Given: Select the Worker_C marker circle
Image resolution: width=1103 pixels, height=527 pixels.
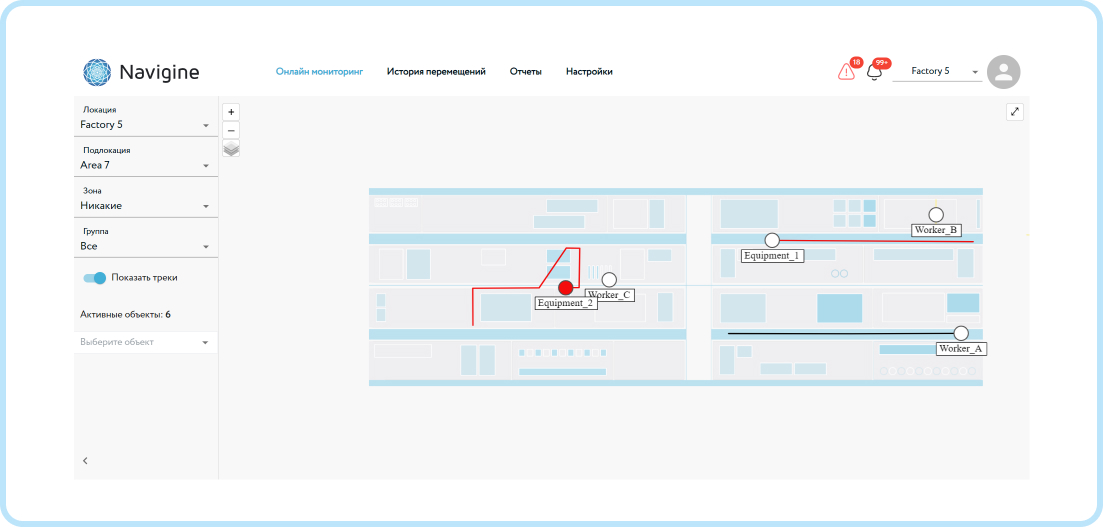Looking at the screenshot, I should point(609,279).
